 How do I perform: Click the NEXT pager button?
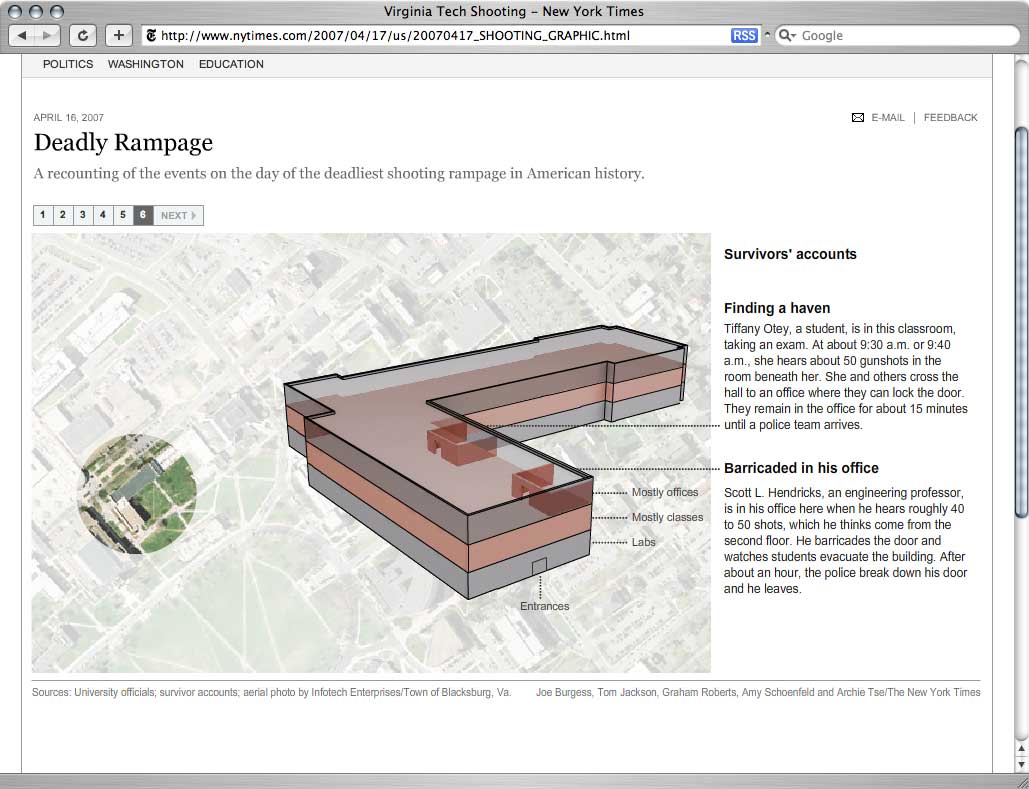pos(178,215)
